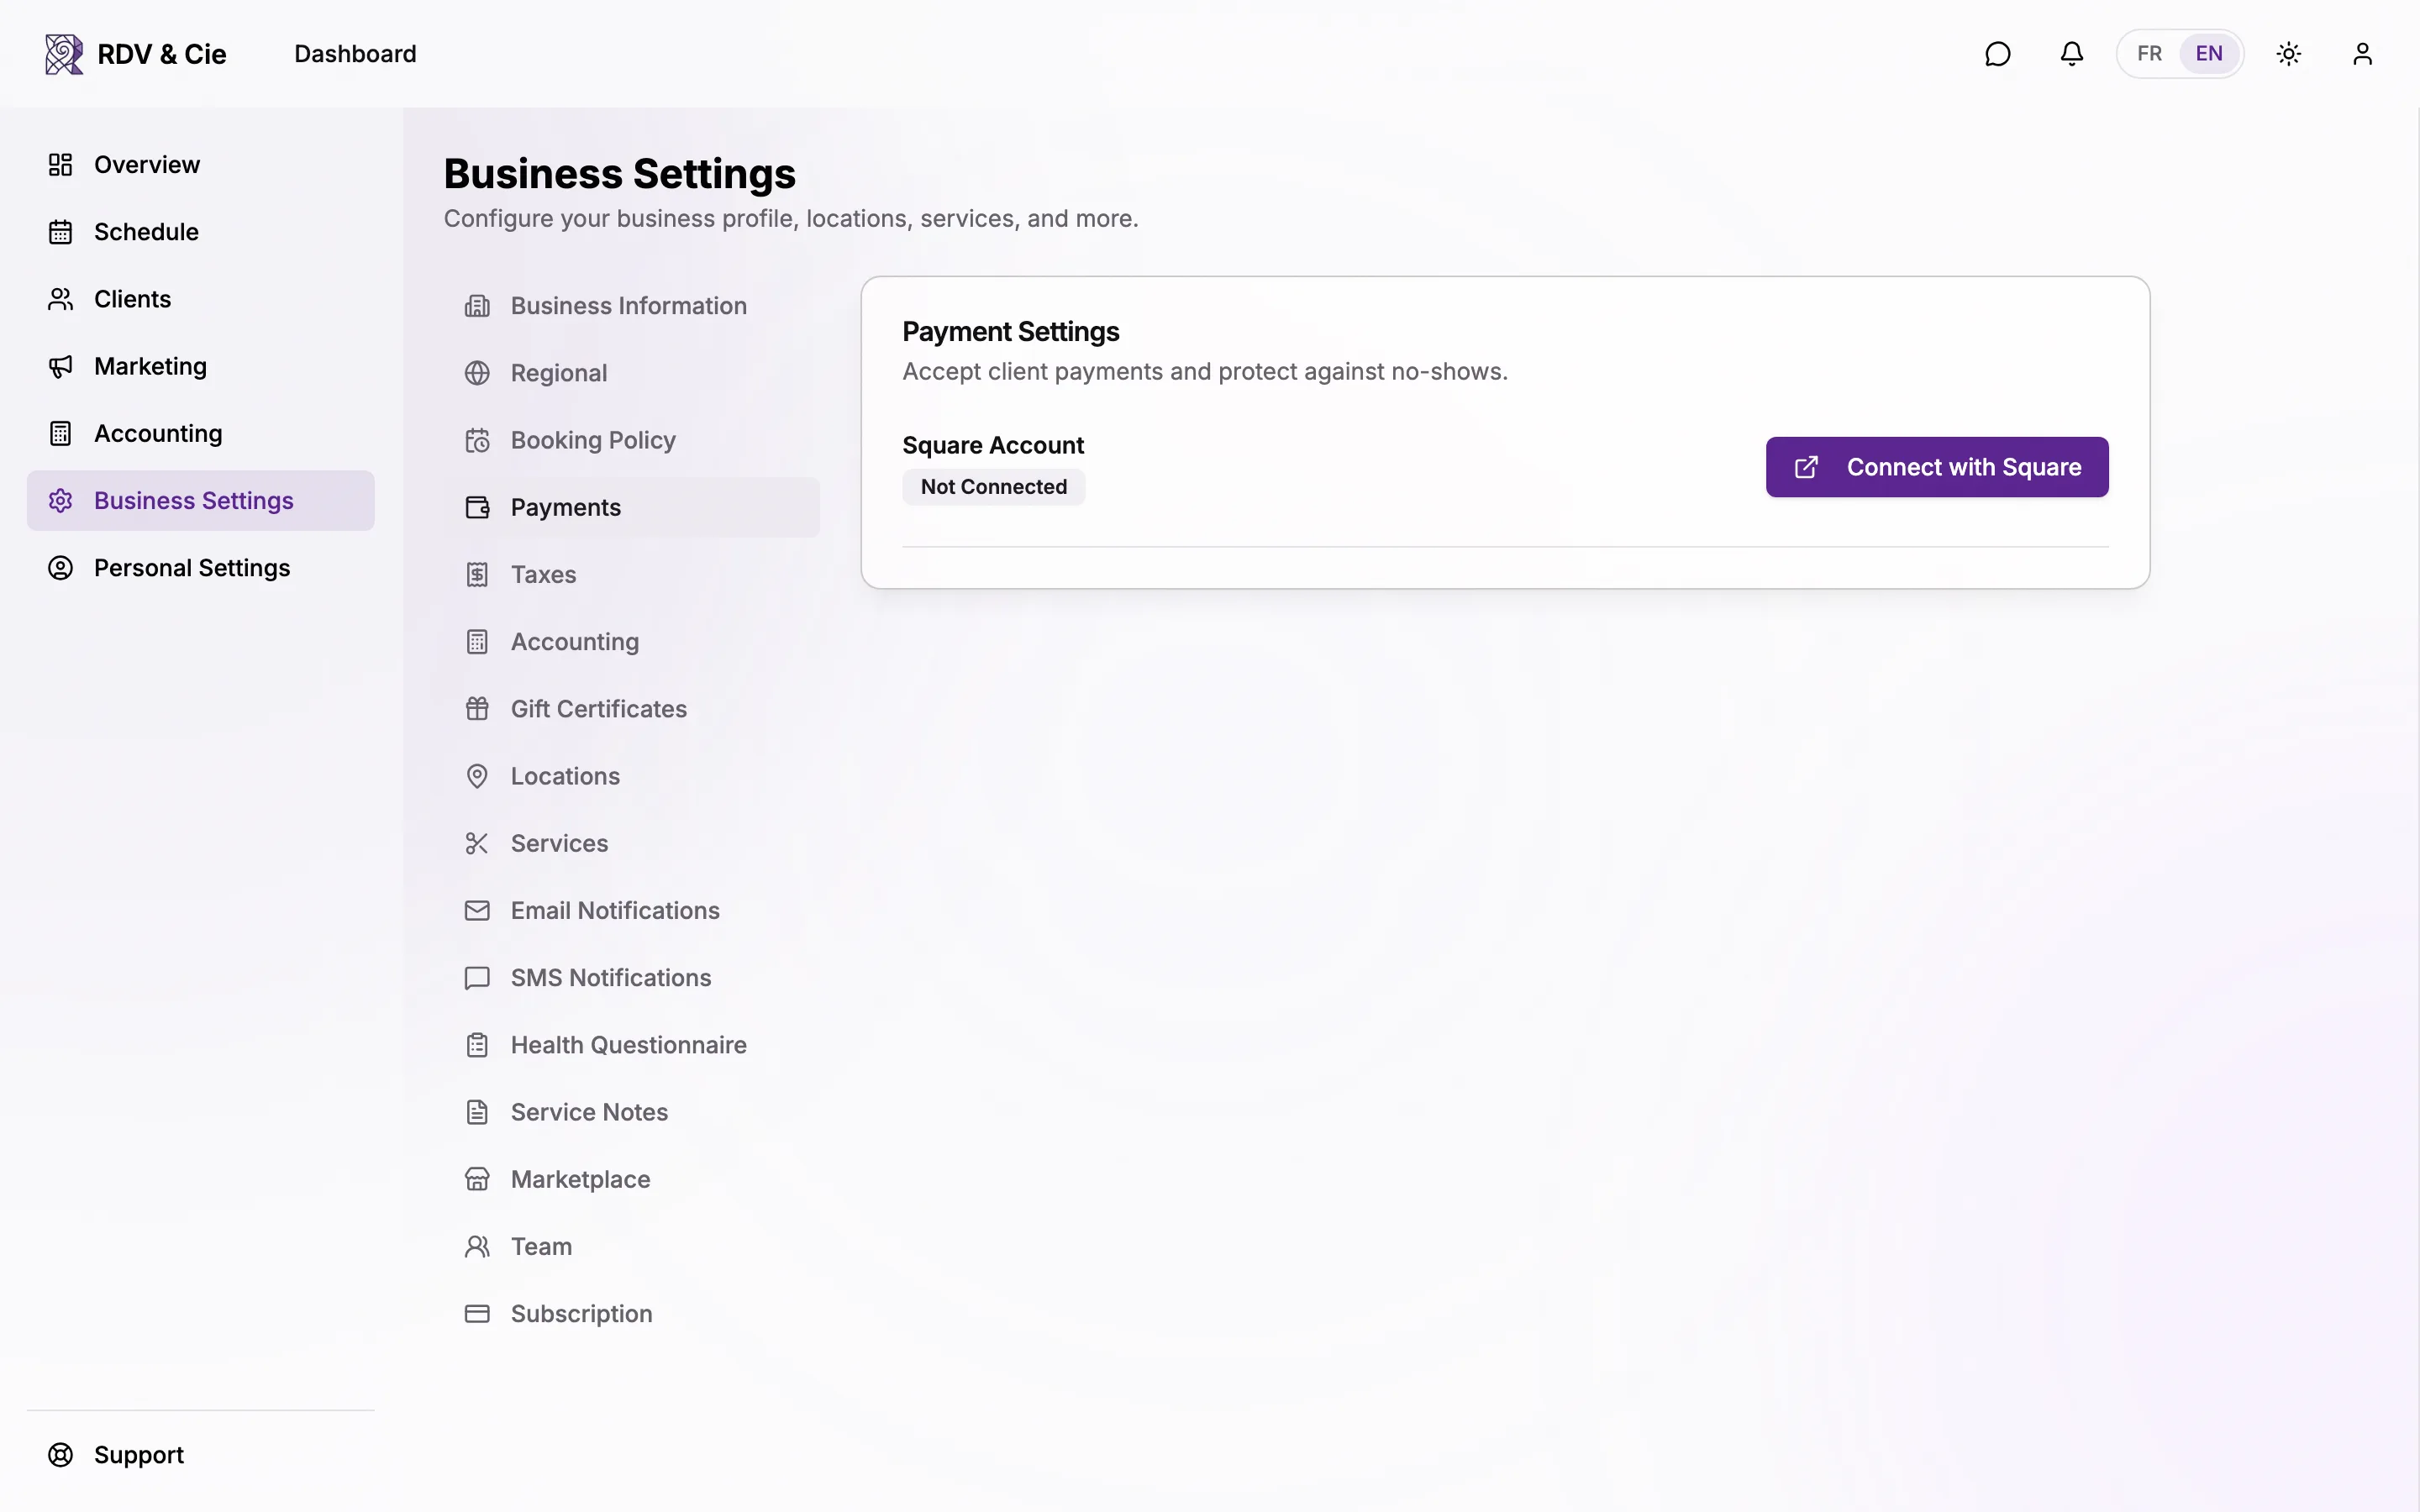The image size is (2420, 1512).
Task: Select the Gift Certificates settings tab
Action: [x=632, y=709]
